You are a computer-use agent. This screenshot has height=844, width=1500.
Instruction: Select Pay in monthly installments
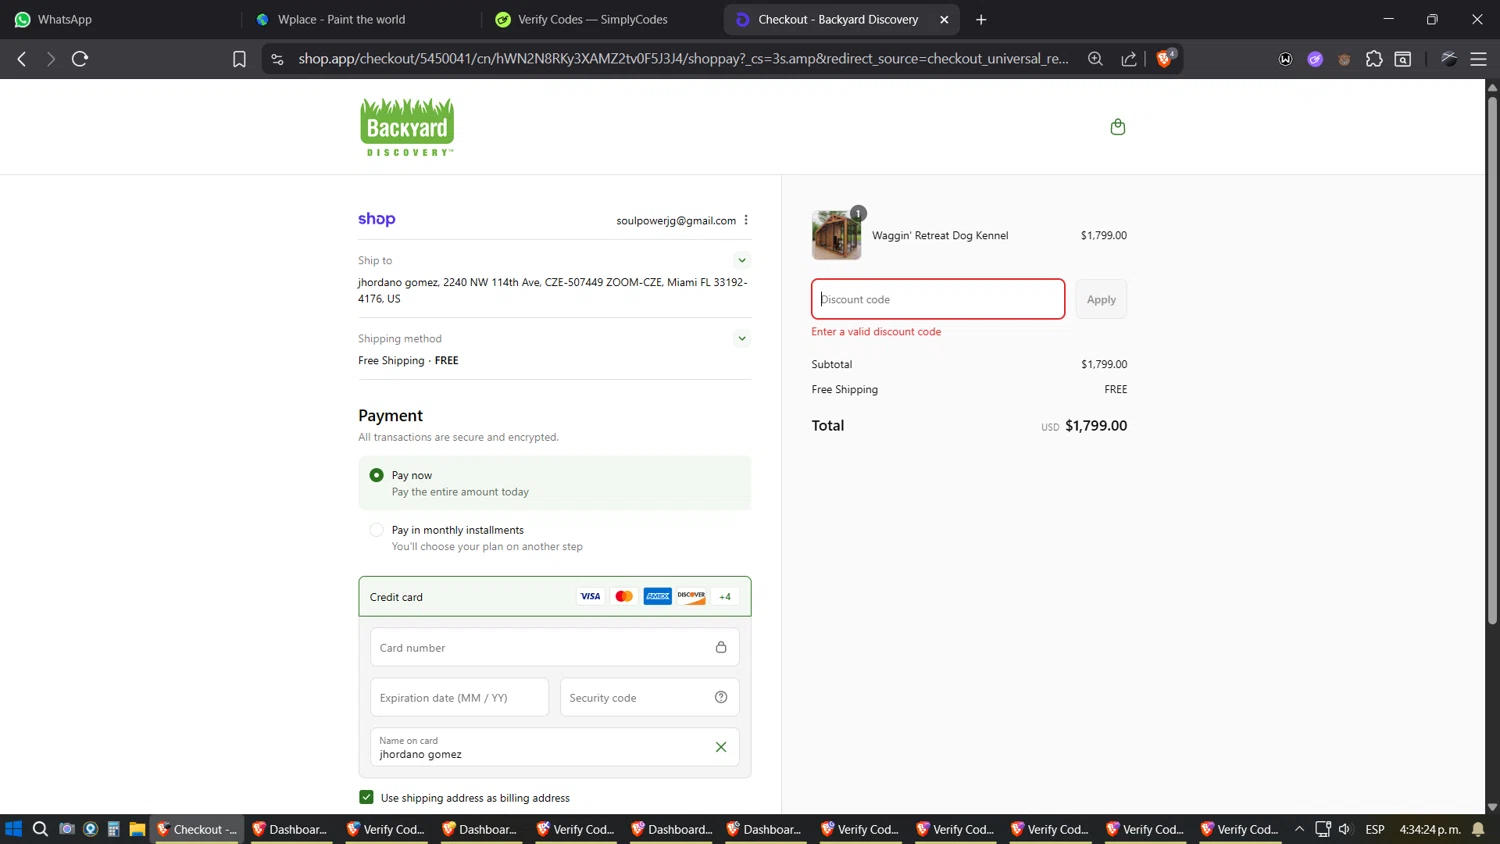(x=376, y=530)
